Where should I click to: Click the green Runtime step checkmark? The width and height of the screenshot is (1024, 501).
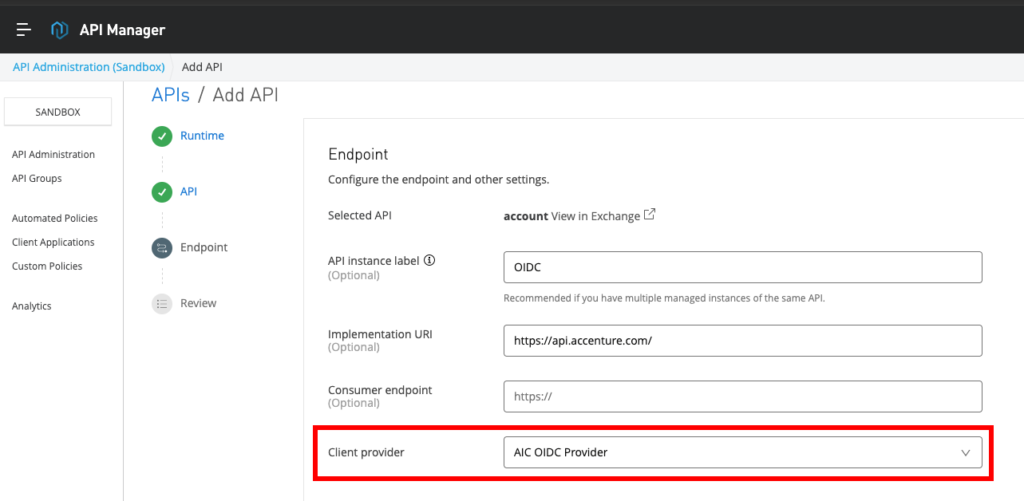162,136
